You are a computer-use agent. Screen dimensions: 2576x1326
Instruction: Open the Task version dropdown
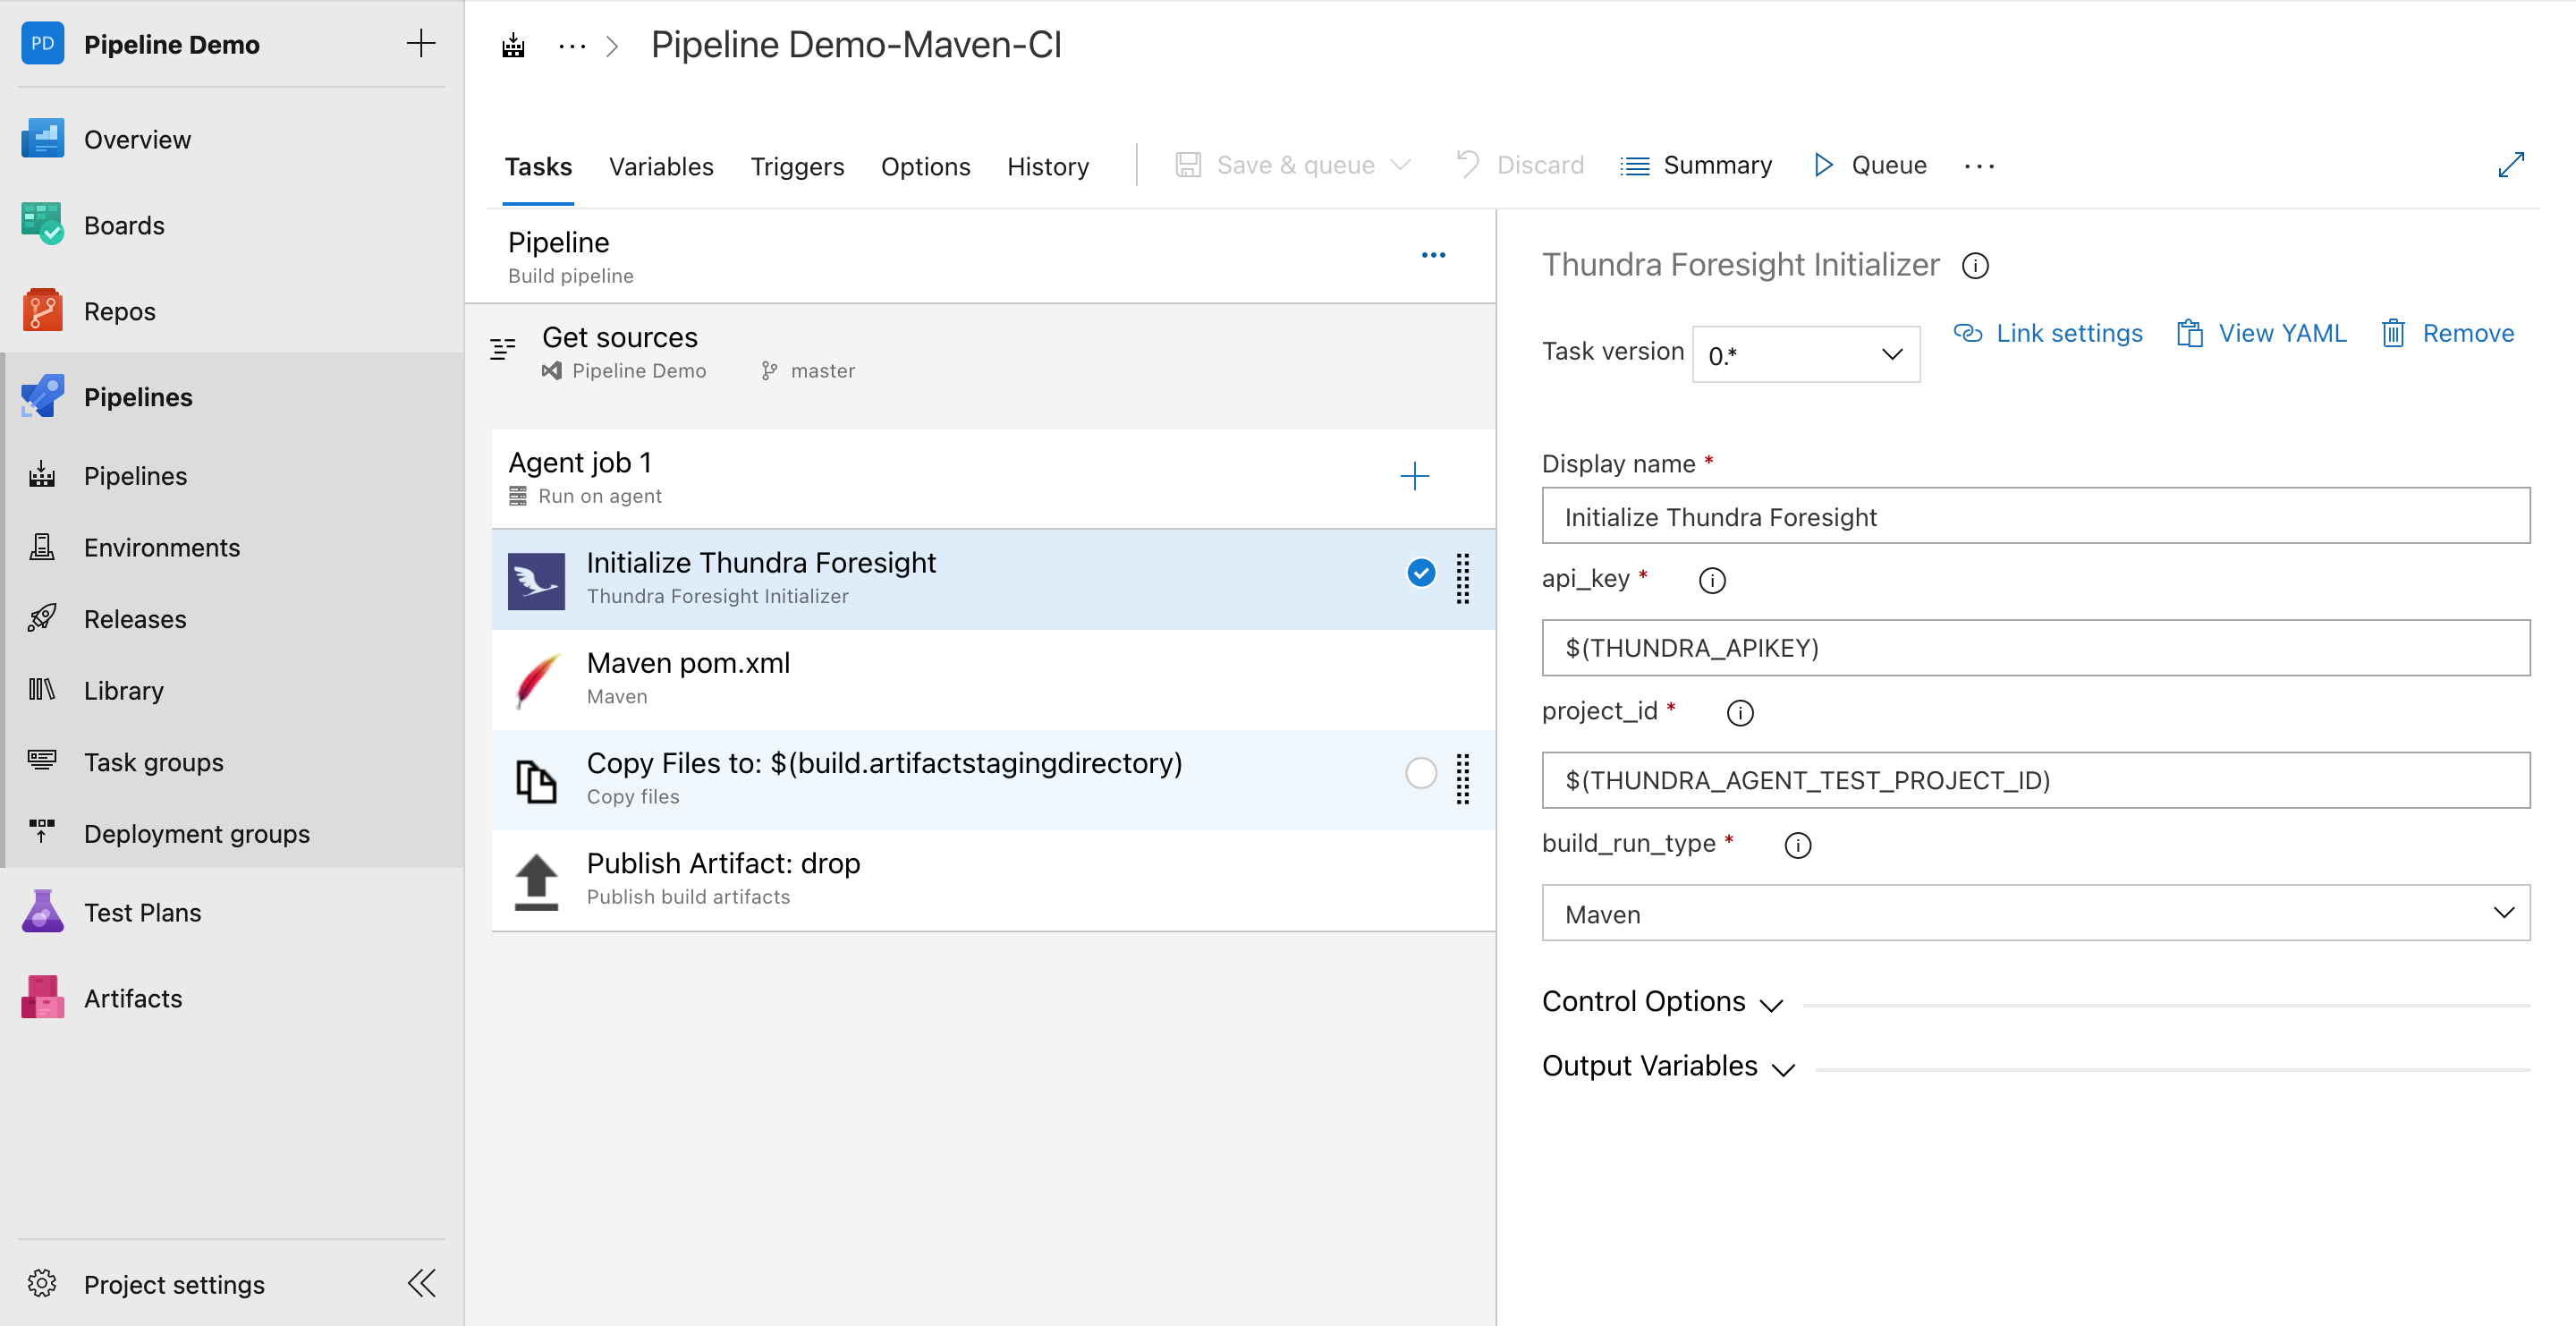tap(1805, 354)
